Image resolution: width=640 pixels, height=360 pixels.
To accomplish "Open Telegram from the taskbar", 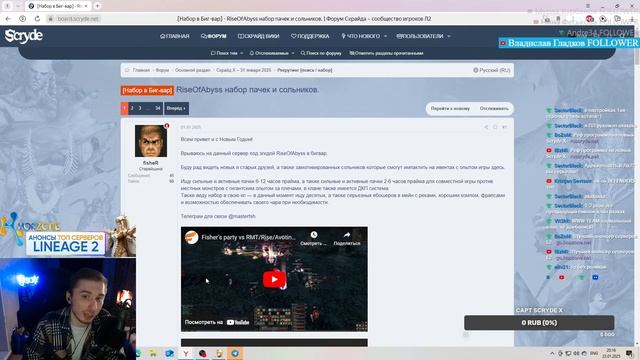I will point(235,353).
